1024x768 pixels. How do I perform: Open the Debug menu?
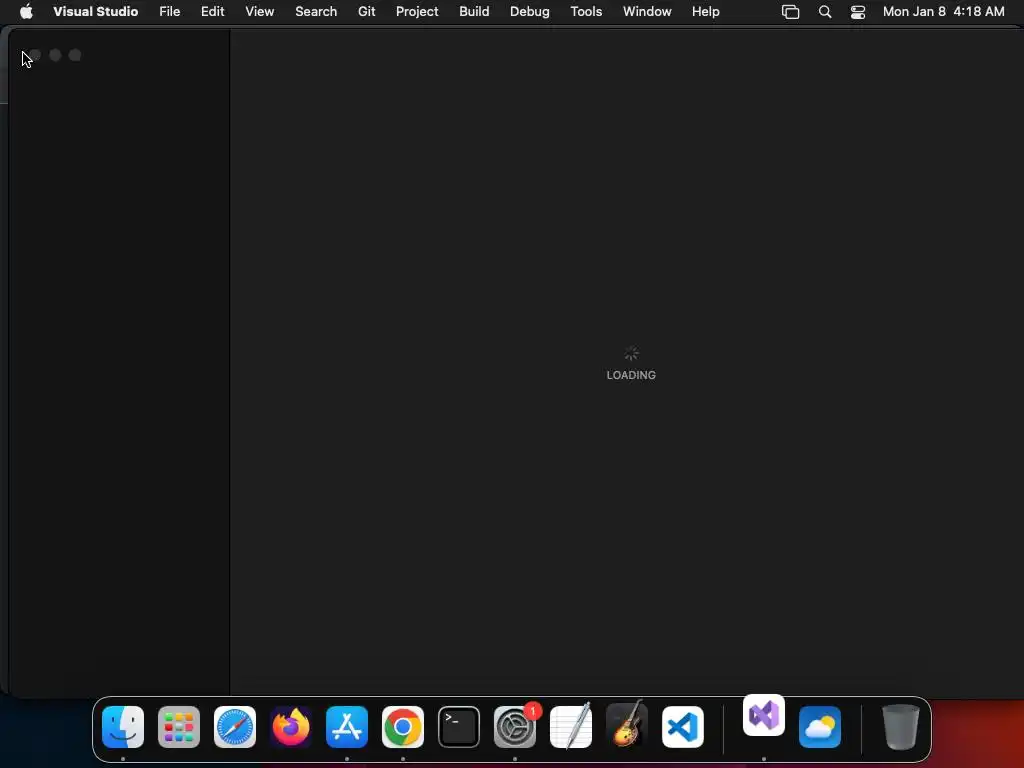click(530, 12)
